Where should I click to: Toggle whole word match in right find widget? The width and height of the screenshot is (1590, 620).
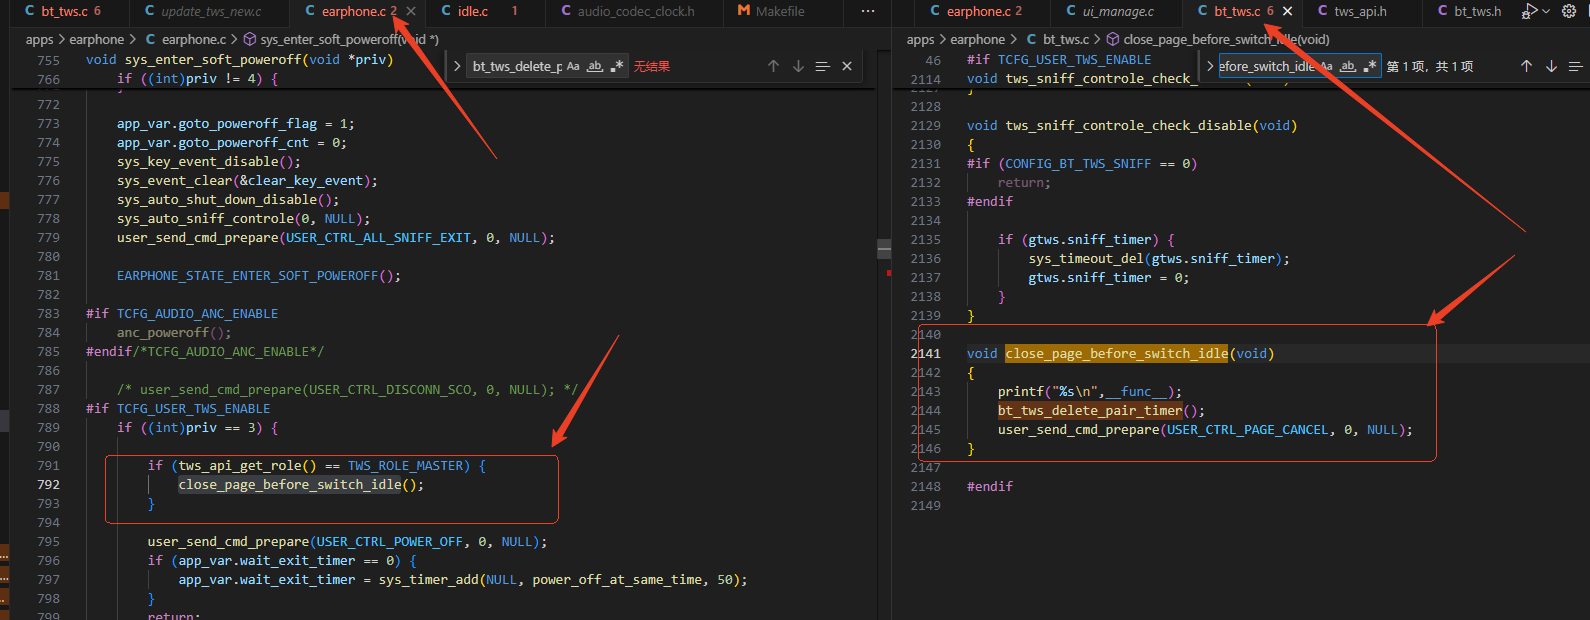[x=1348, y=66]
